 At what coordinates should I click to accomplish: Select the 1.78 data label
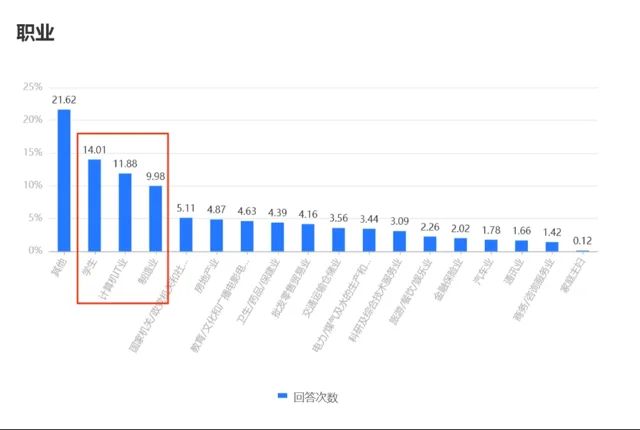(x=491, y=231)
